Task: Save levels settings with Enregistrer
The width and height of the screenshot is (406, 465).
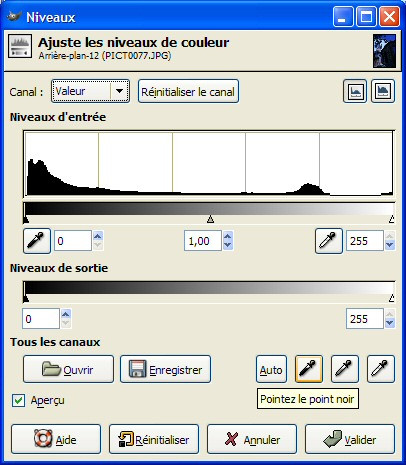Action: coord(165,369)
